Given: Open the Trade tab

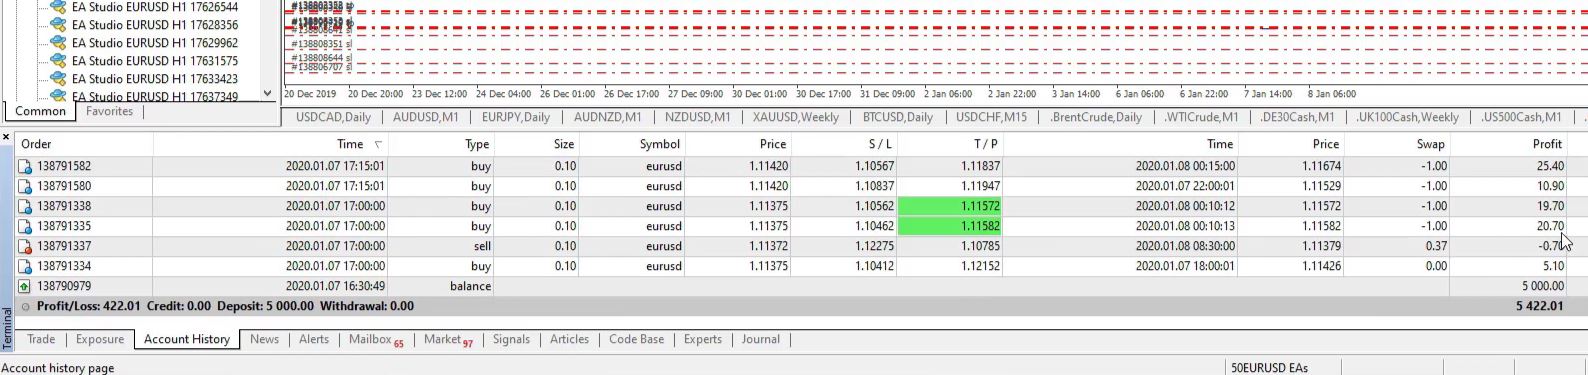Looking at the screenshot, I should click(x=41, y=340).
